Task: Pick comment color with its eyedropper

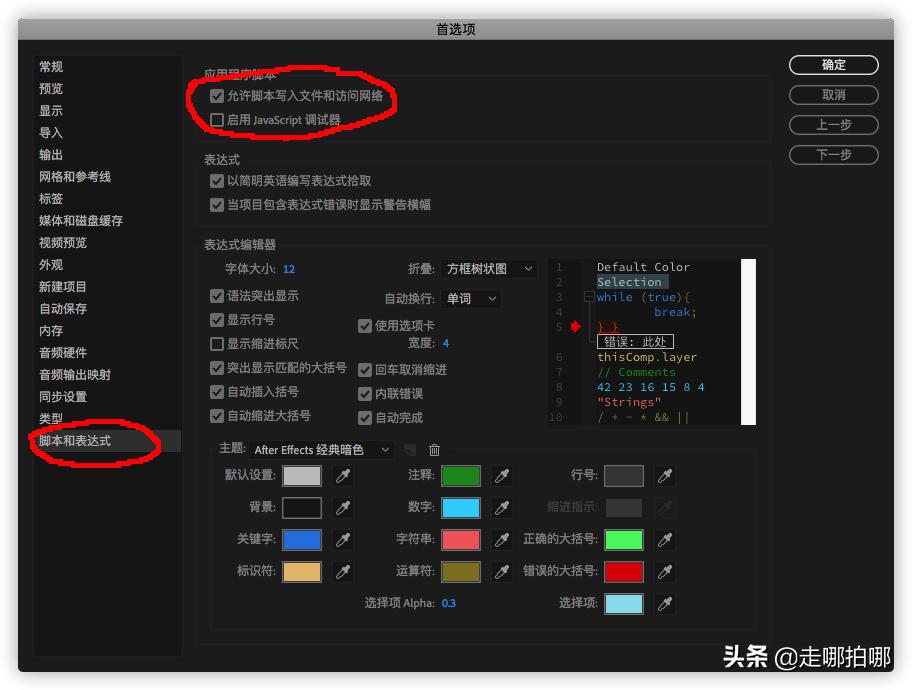Action: 499,475
